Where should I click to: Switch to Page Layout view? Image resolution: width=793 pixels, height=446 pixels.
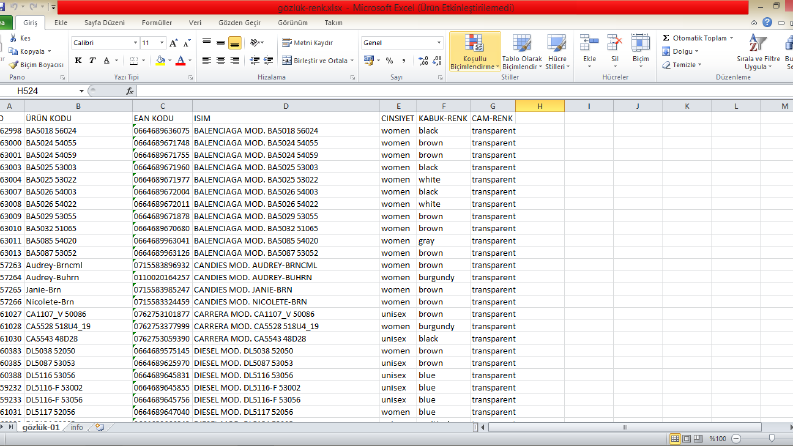tap(686, 438)
